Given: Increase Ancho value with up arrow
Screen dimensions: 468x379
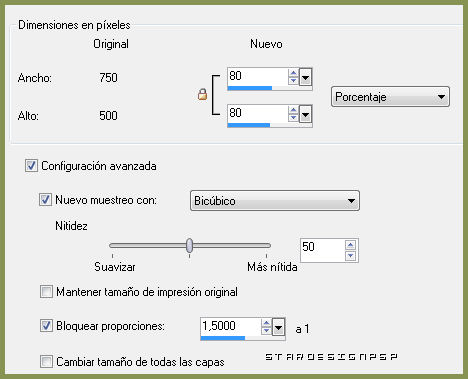Looking at the screenshot, I should (293, 73).
